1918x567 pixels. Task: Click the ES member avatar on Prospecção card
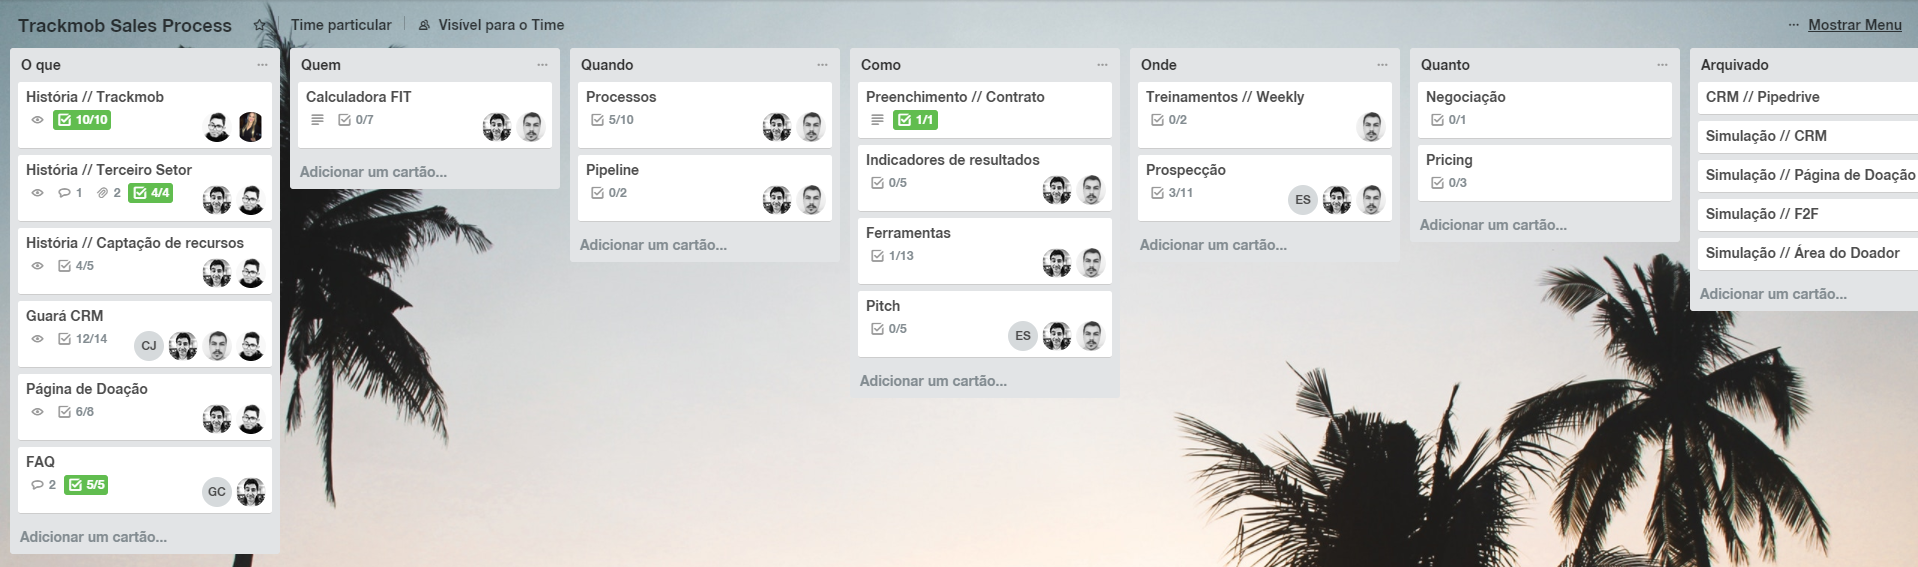(x=1302, y=200)
